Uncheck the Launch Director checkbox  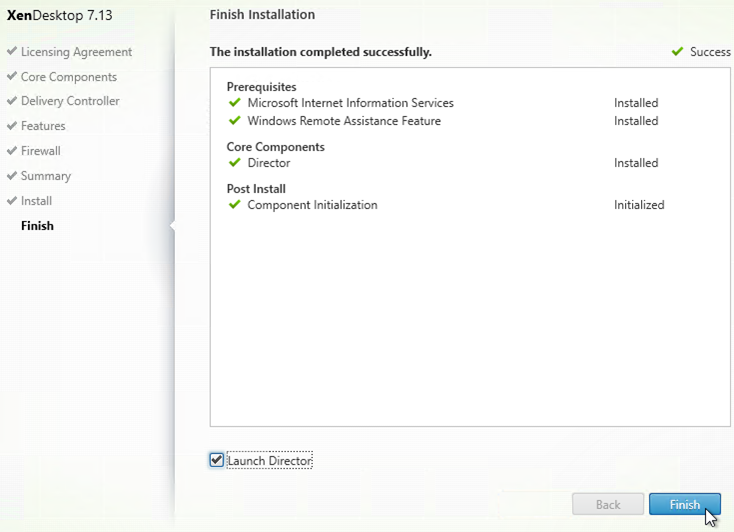click(x=217, y=460)
